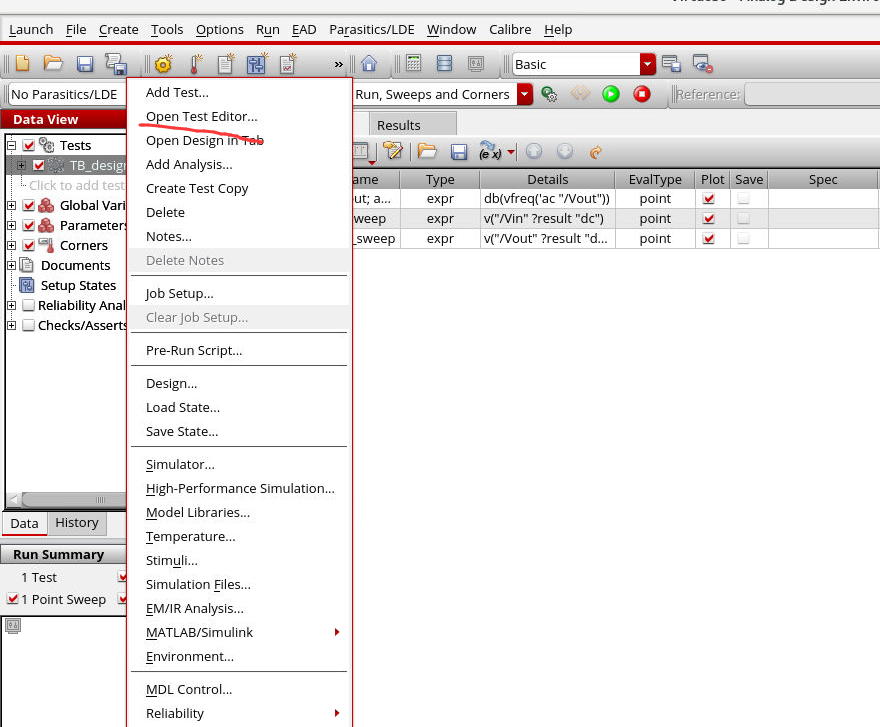Click the pencil edit icon in outputs toolbar

pos(393,151)
